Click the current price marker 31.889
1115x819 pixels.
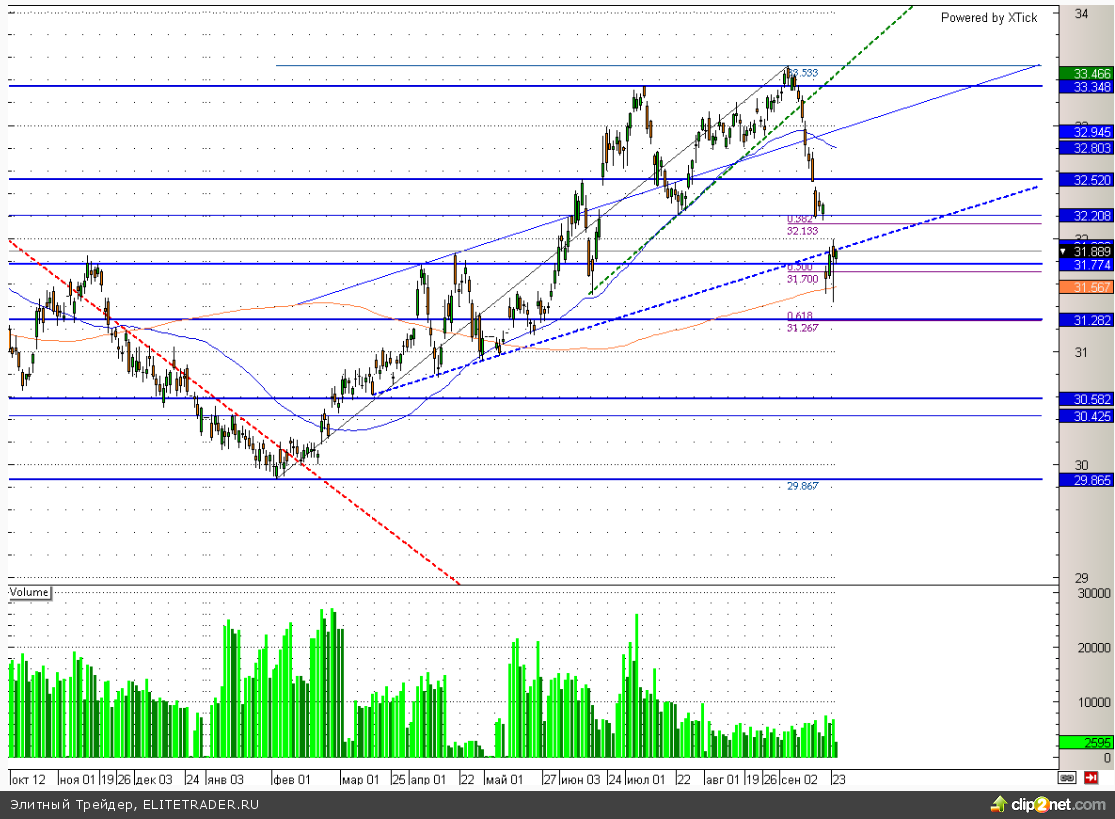[x=1086, y=251]
